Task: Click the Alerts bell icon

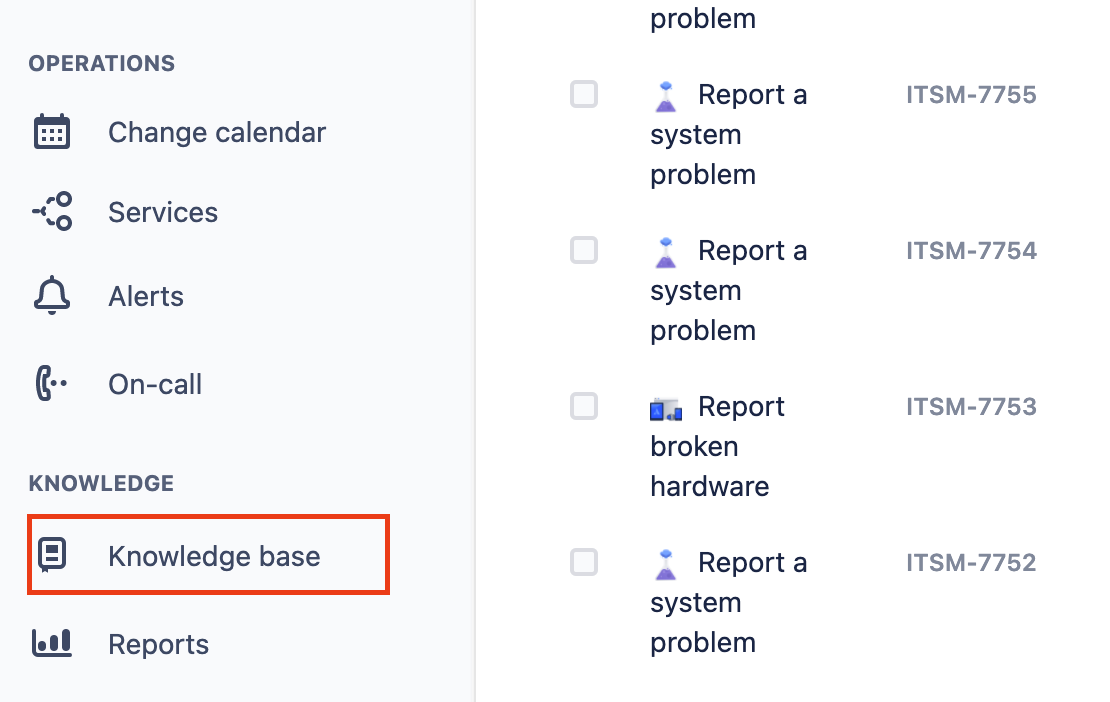Action: (51, 295)
